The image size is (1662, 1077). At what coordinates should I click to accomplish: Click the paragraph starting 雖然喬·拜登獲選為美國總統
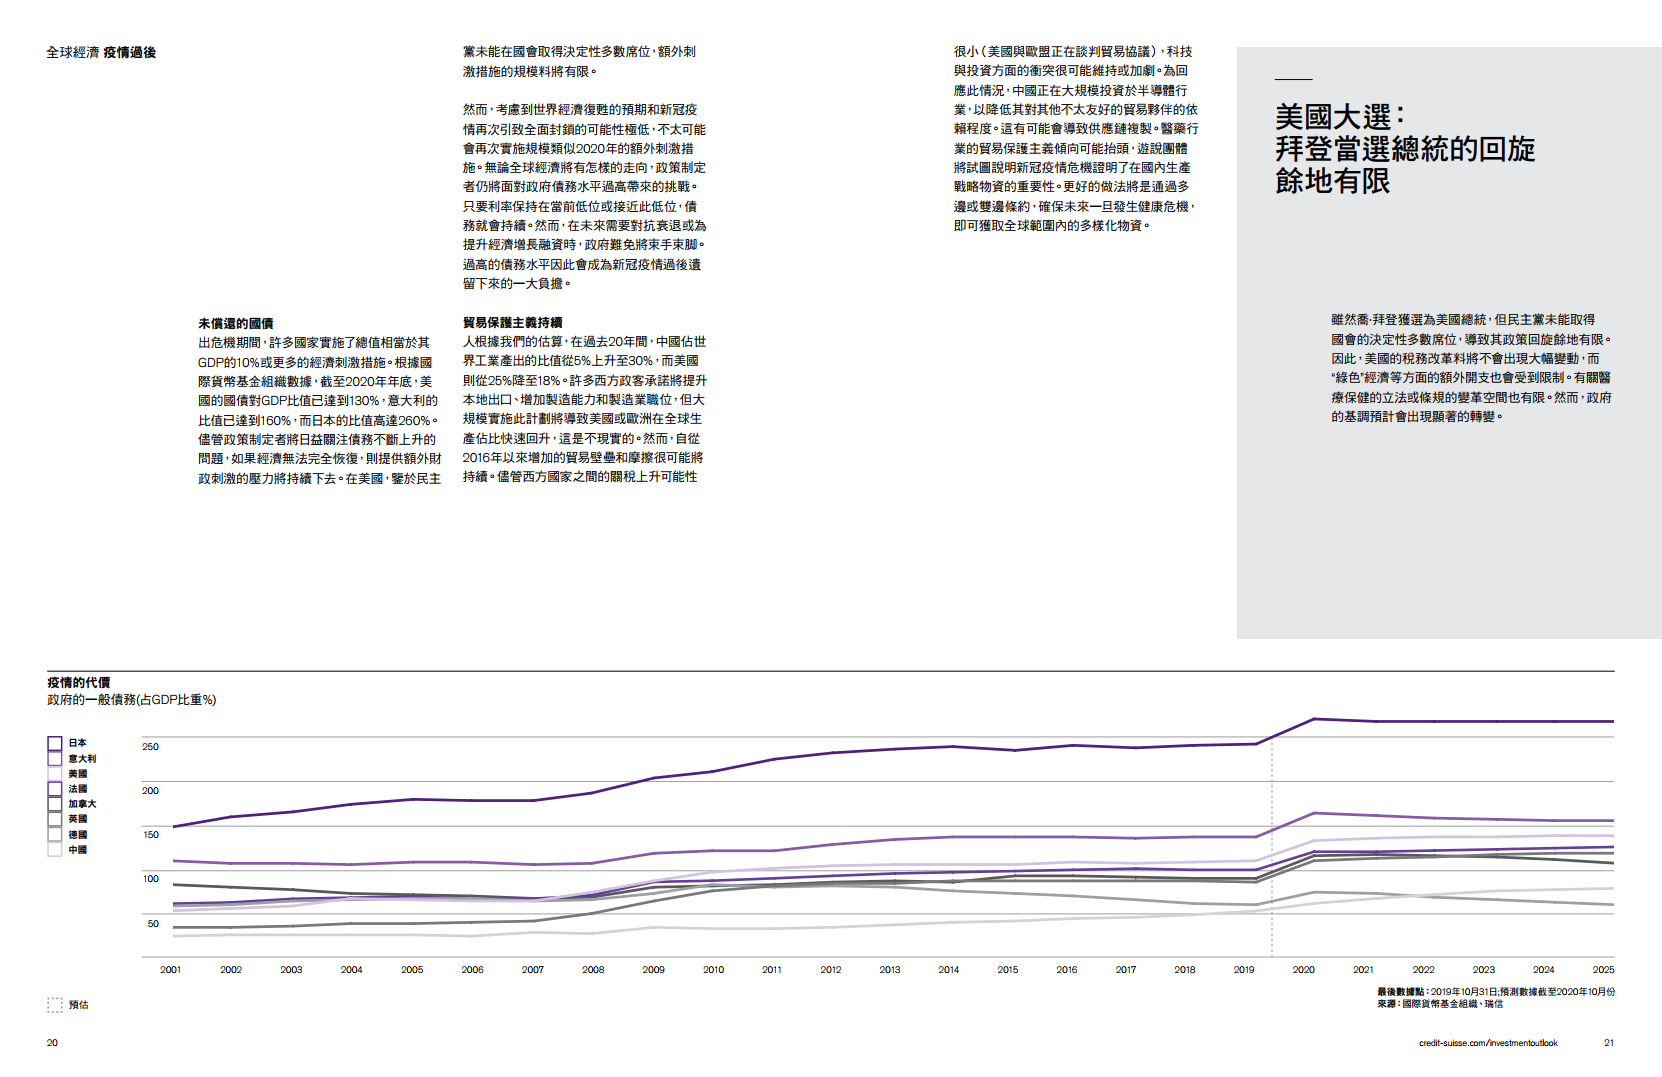[1471, 368]
